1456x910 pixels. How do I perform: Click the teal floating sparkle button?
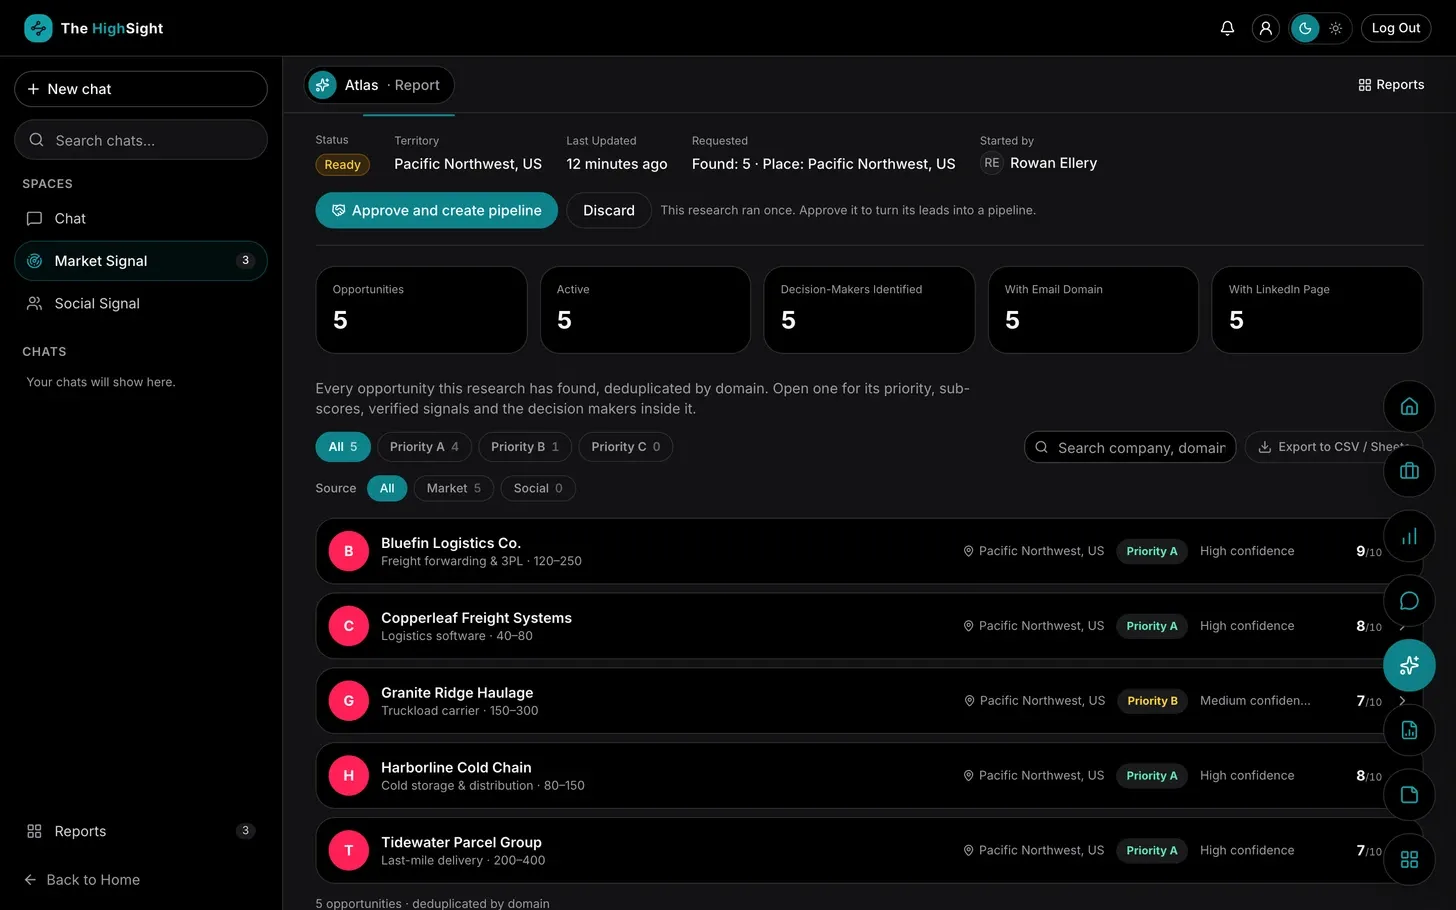tap(1409, 665)
